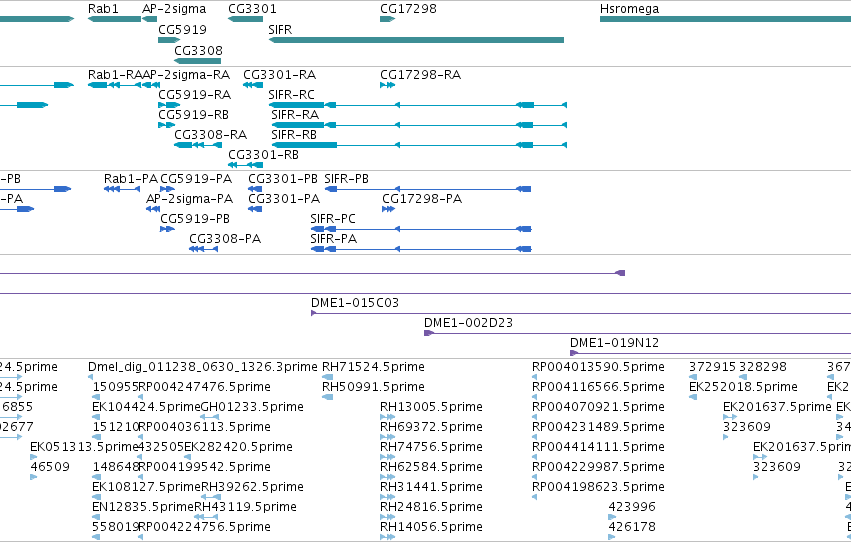Click the RH50991.5prime EST label
The height and width of the screenshot is (542, 851).
[373, 387]
